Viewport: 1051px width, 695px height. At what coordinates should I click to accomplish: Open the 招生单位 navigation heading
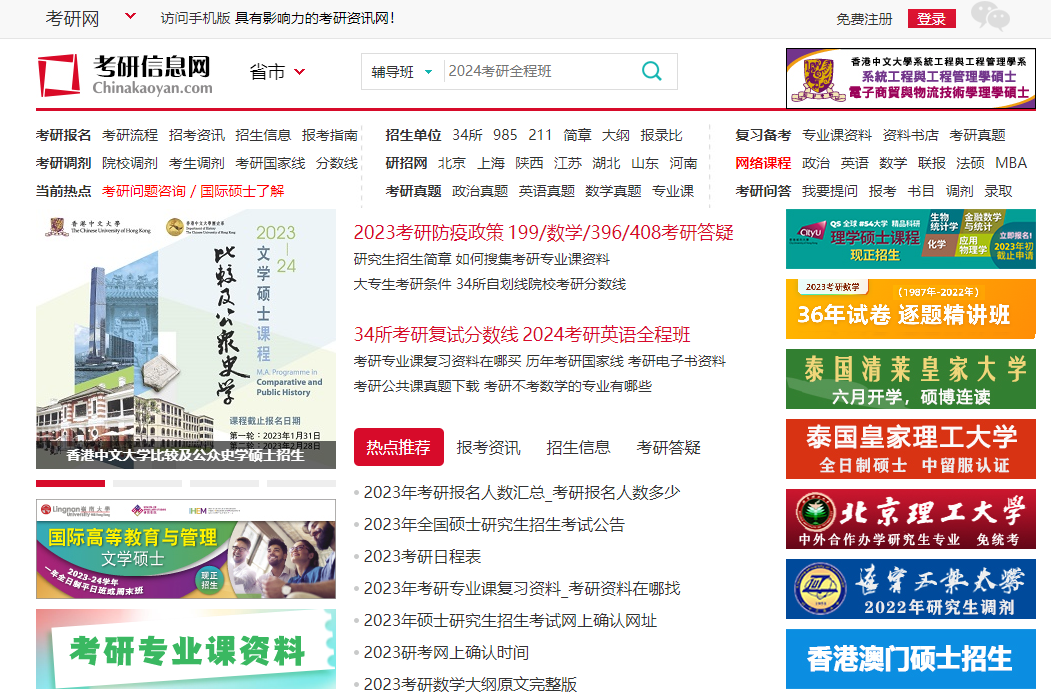413,135
